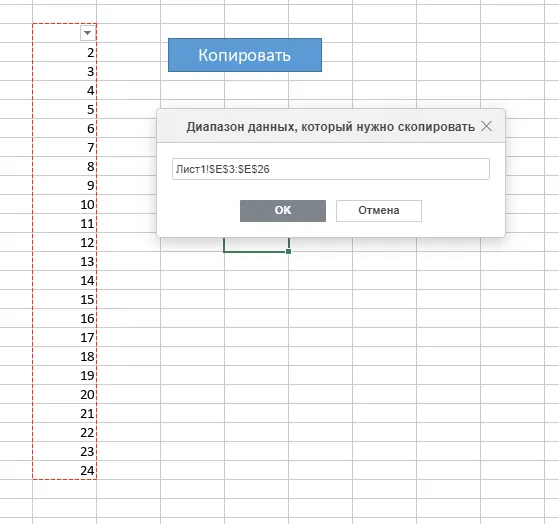Click the fill handle of the active cell
The image size is (559, 524).
click(288, 251)
